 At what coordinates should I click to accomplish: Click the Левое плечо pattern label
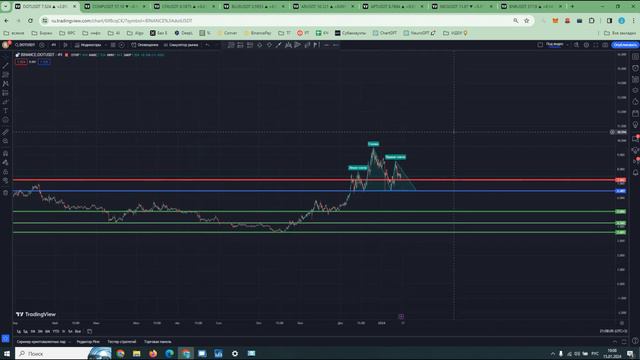pyautogui.click(x=358, y=168)
